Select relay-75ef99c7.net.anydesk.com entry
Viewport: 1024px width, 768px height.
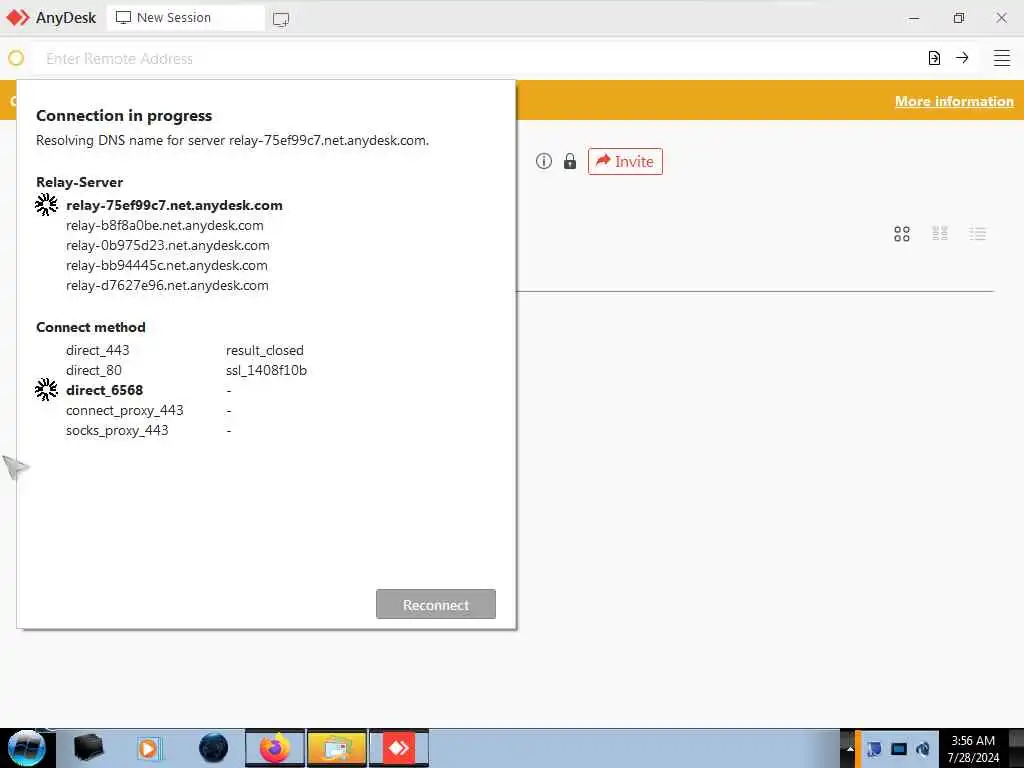click(x=174, y=205)
